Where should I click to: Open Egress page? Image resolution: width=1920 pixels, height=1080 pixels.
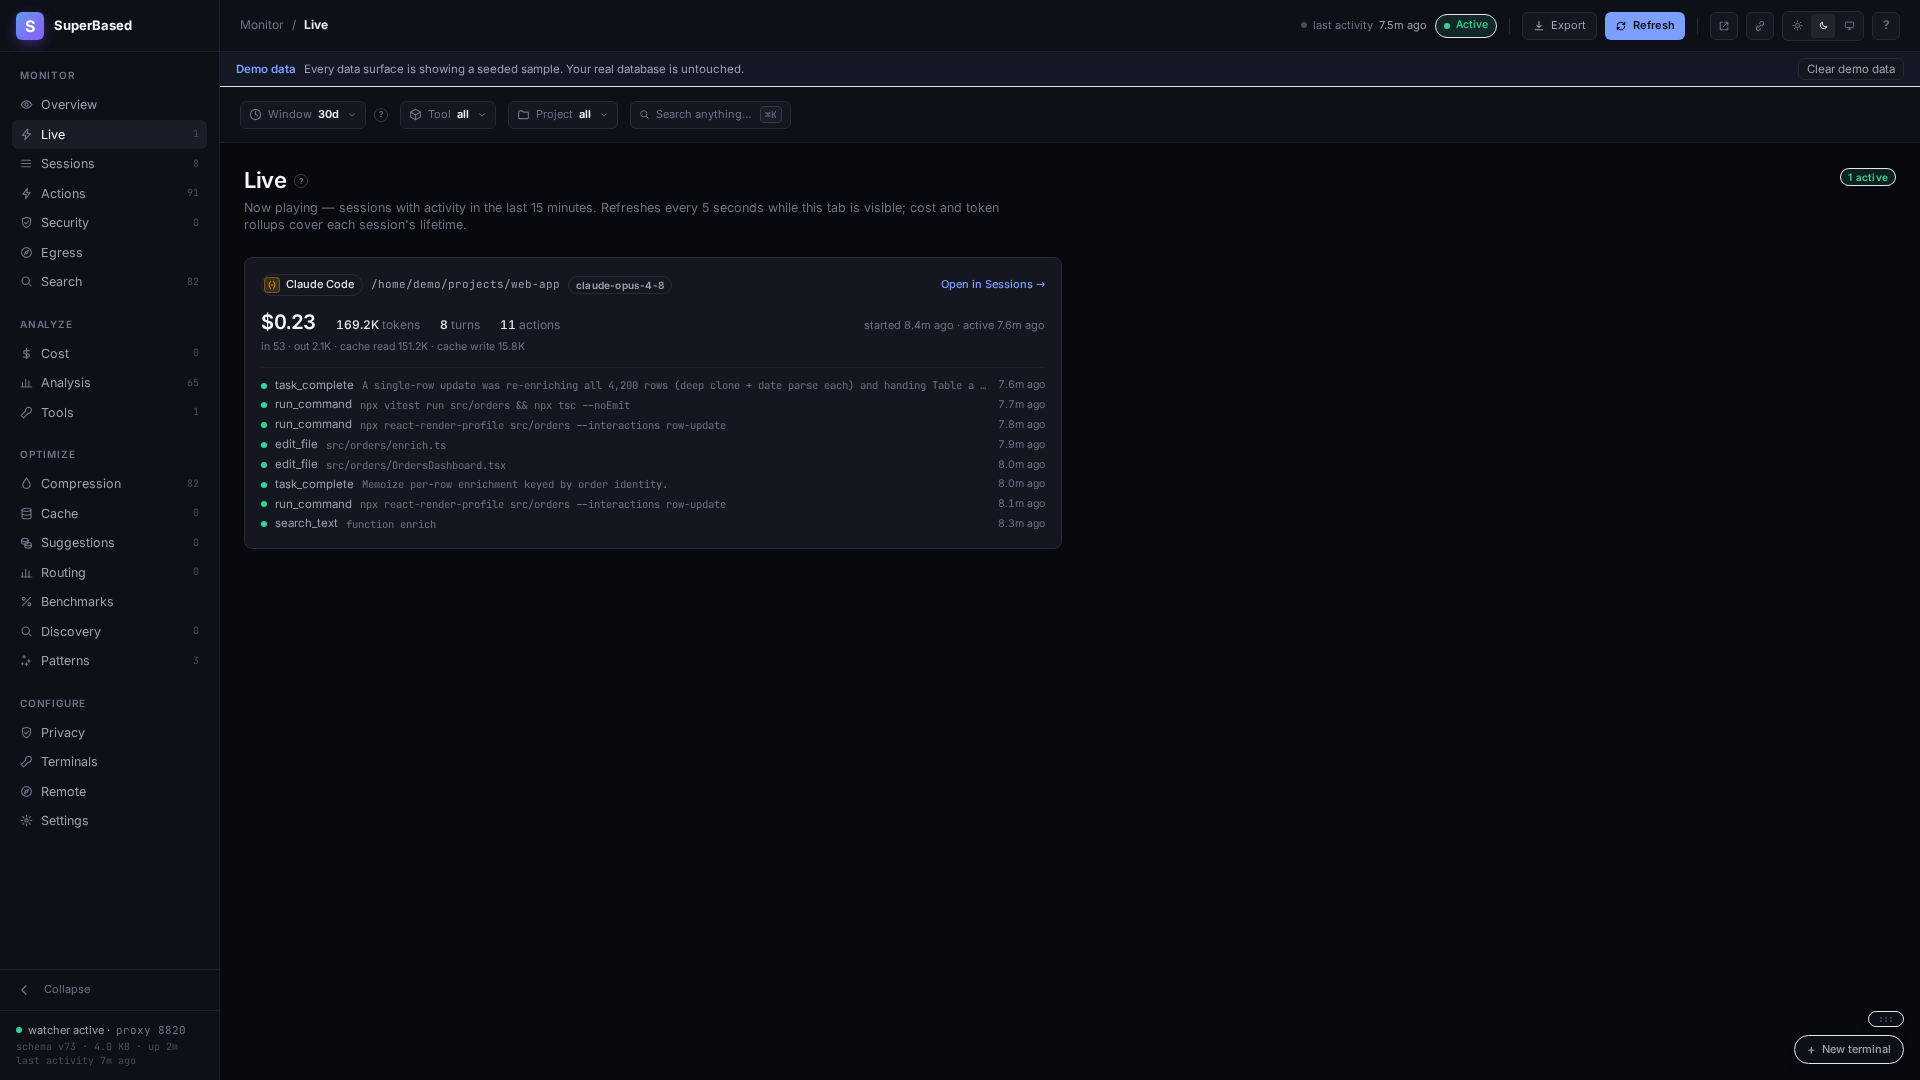109,253
